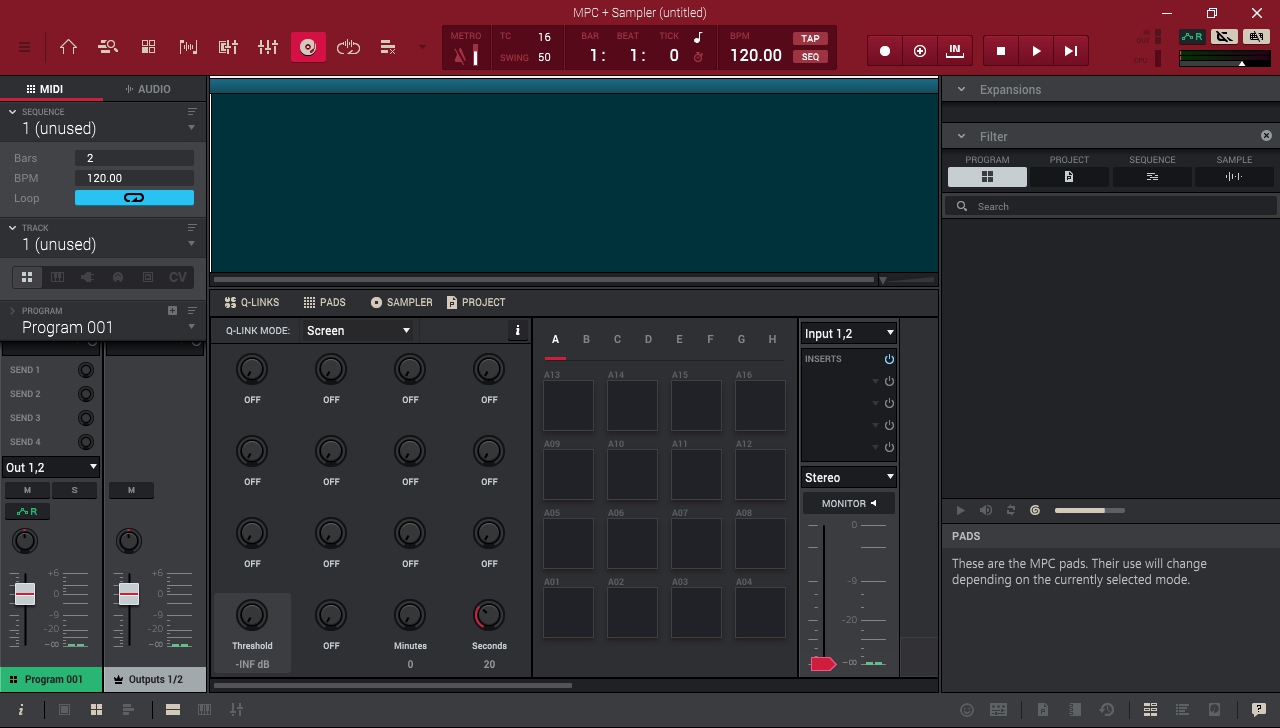
Task: Switch to the AUDIO tab
Action: pos(147,89)
